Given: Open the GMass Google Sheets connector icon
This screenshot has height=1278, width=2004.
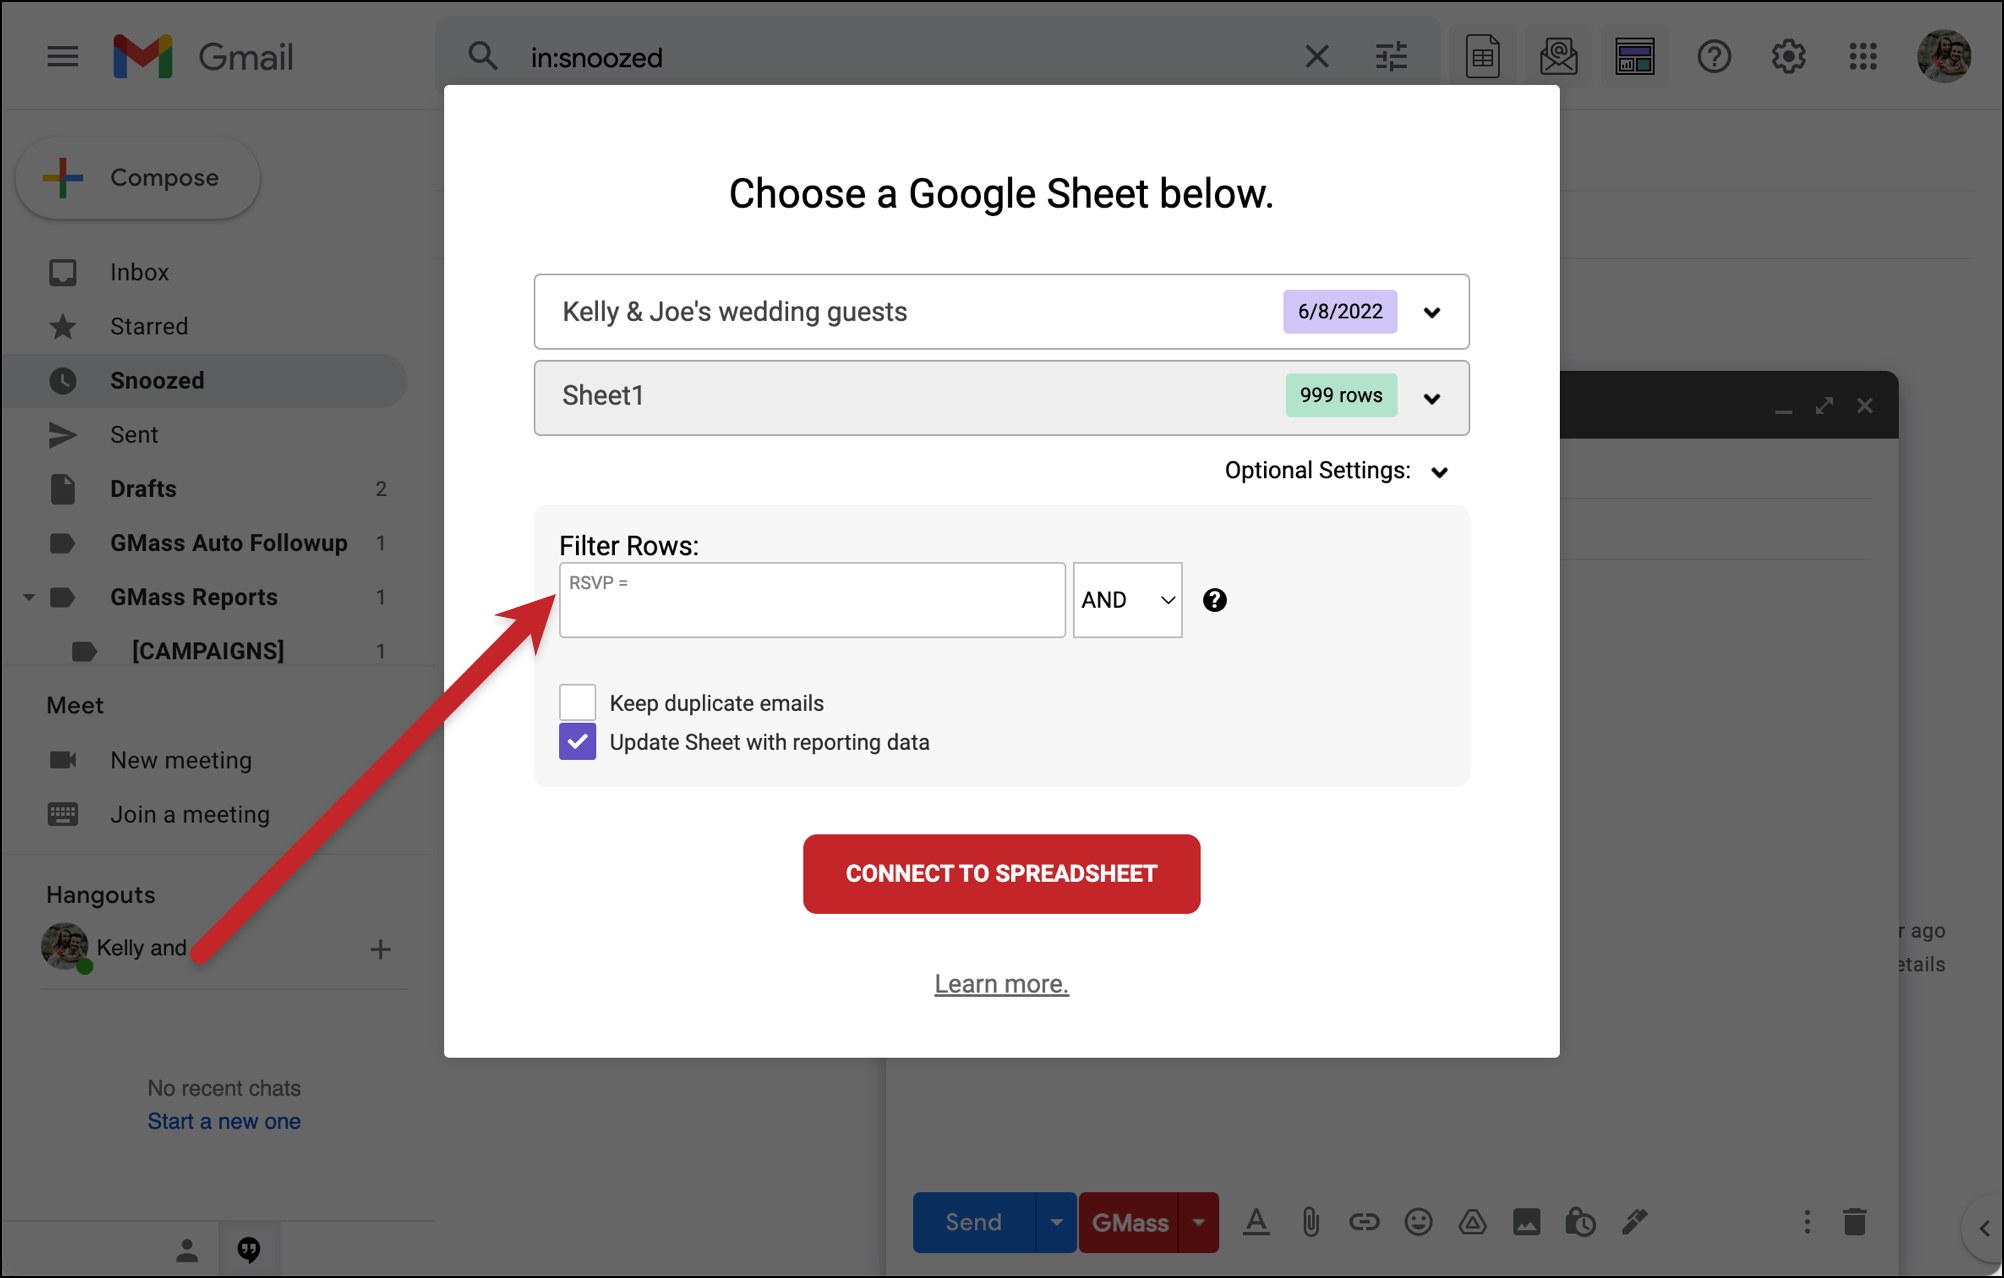Looking at the screenshot, I should [1482, 57].
